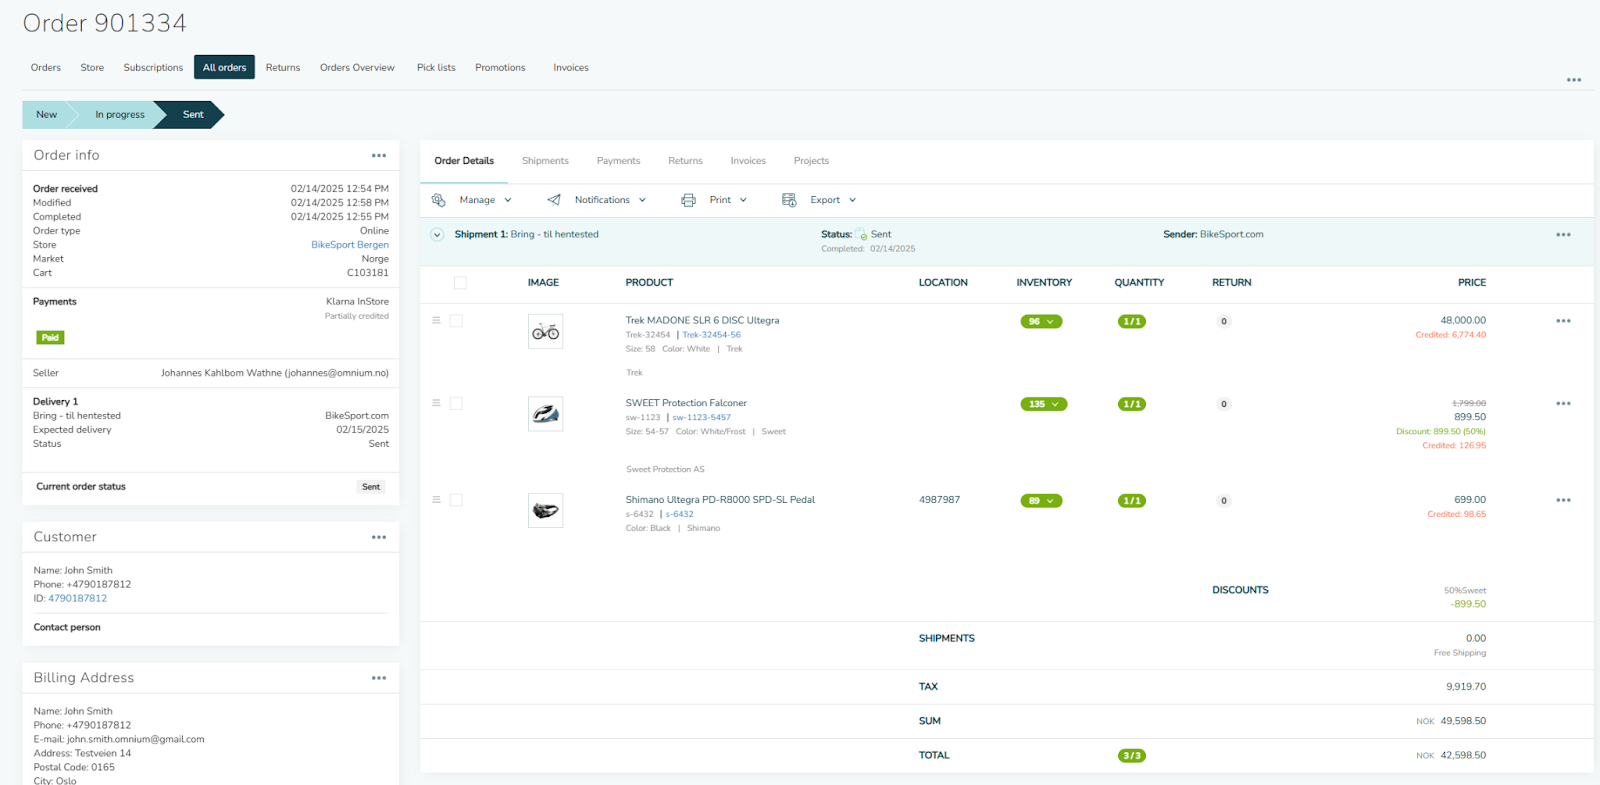Click the Shimano pedal product thumbnail
This screenshot has height=785, width=1600.
click(x=545, y=510)
